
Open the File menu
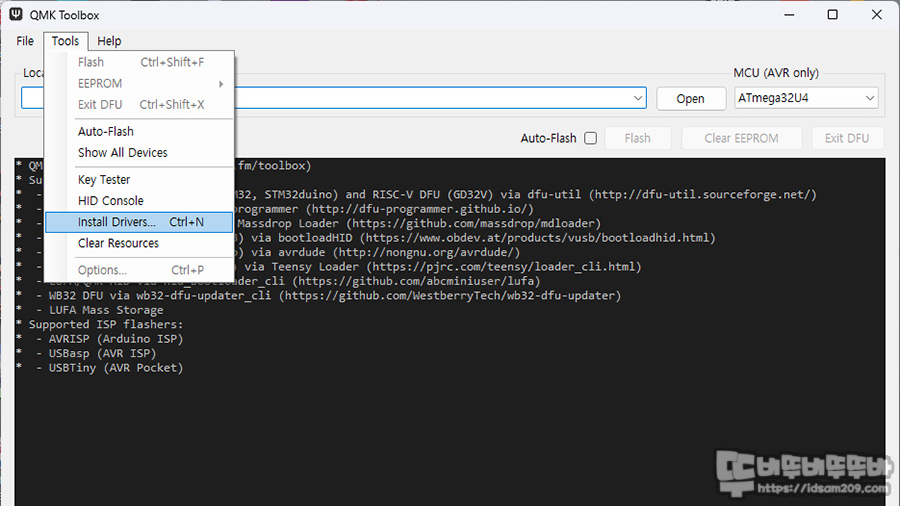coord(25,41)
